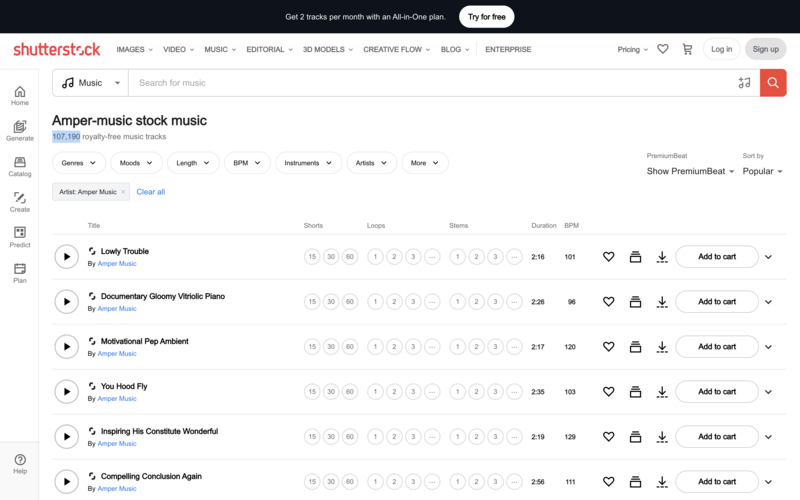Select the 15-second short for Lowly Trouble
Screen dimensions: 800x500
click(312, 257)
